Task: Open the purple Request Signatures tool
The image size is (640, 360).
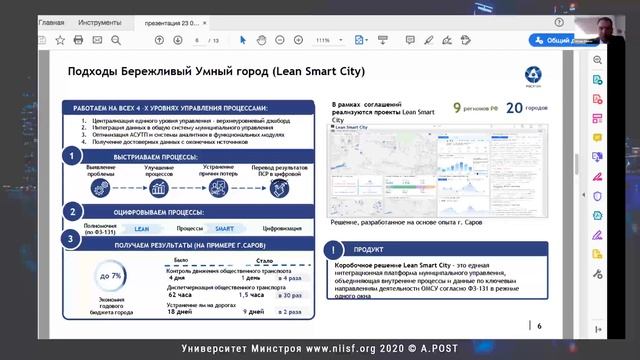Action: click(x=597, y=235)
